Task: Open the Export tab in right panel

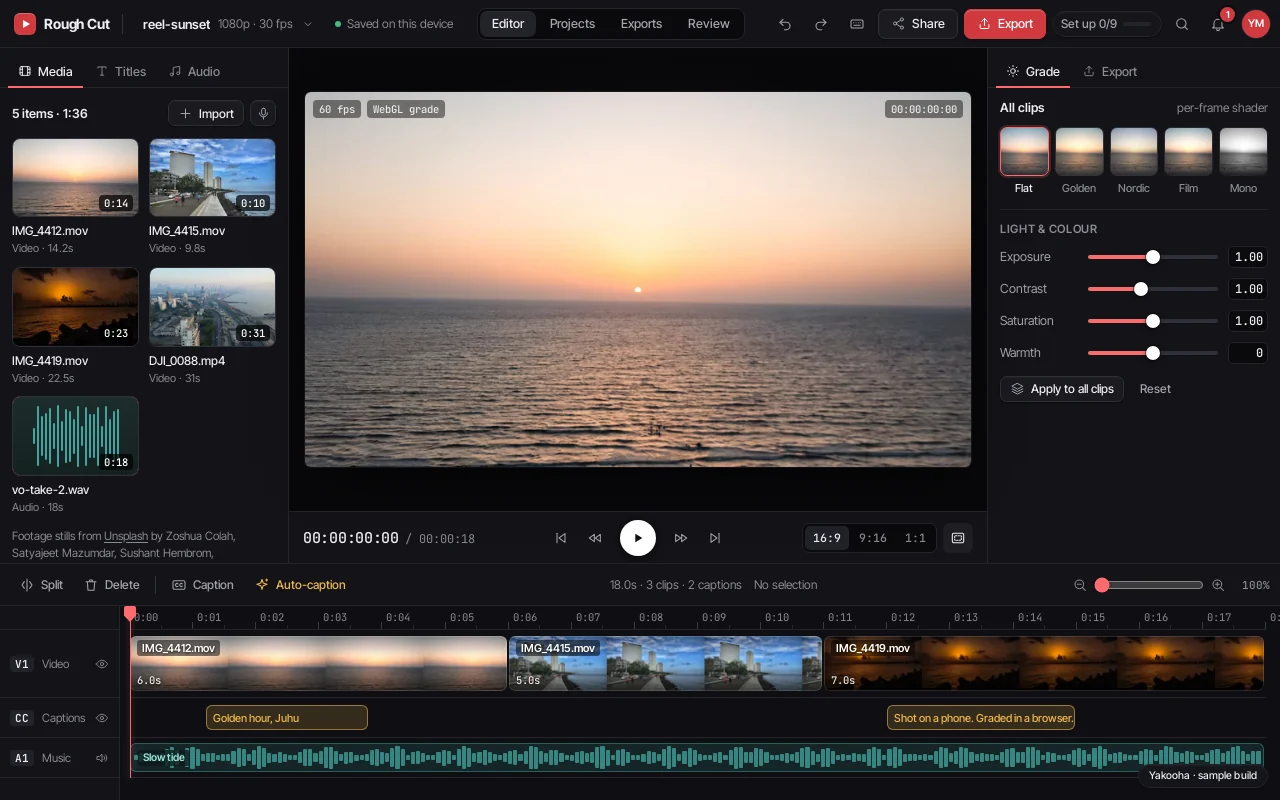Action: (x=1110, y=72)
